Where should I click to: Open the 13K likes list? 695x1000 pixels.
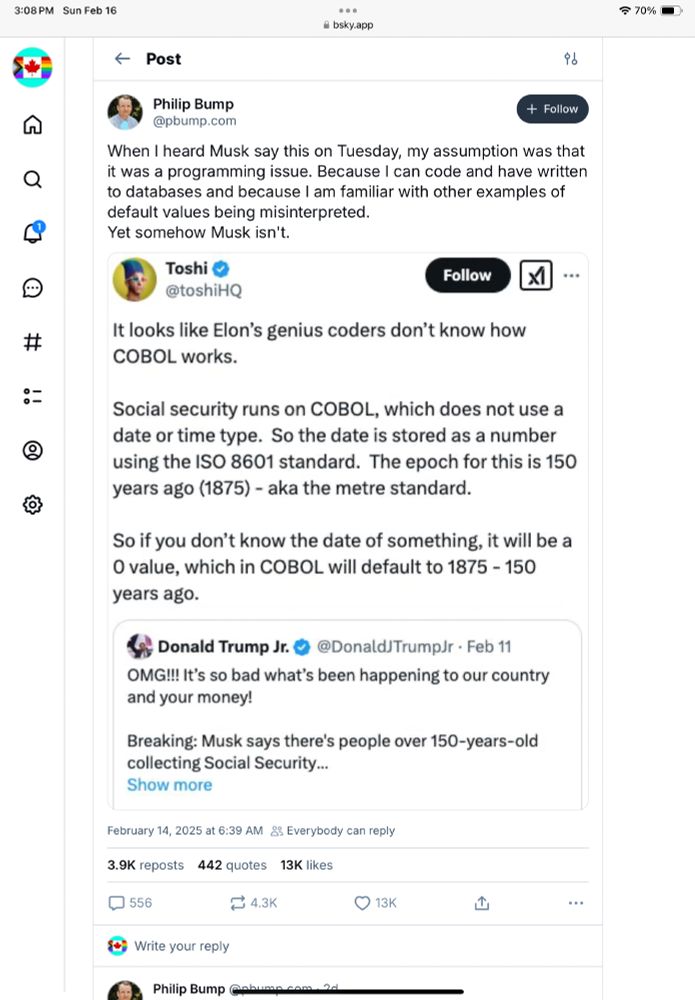click(306, 865)
